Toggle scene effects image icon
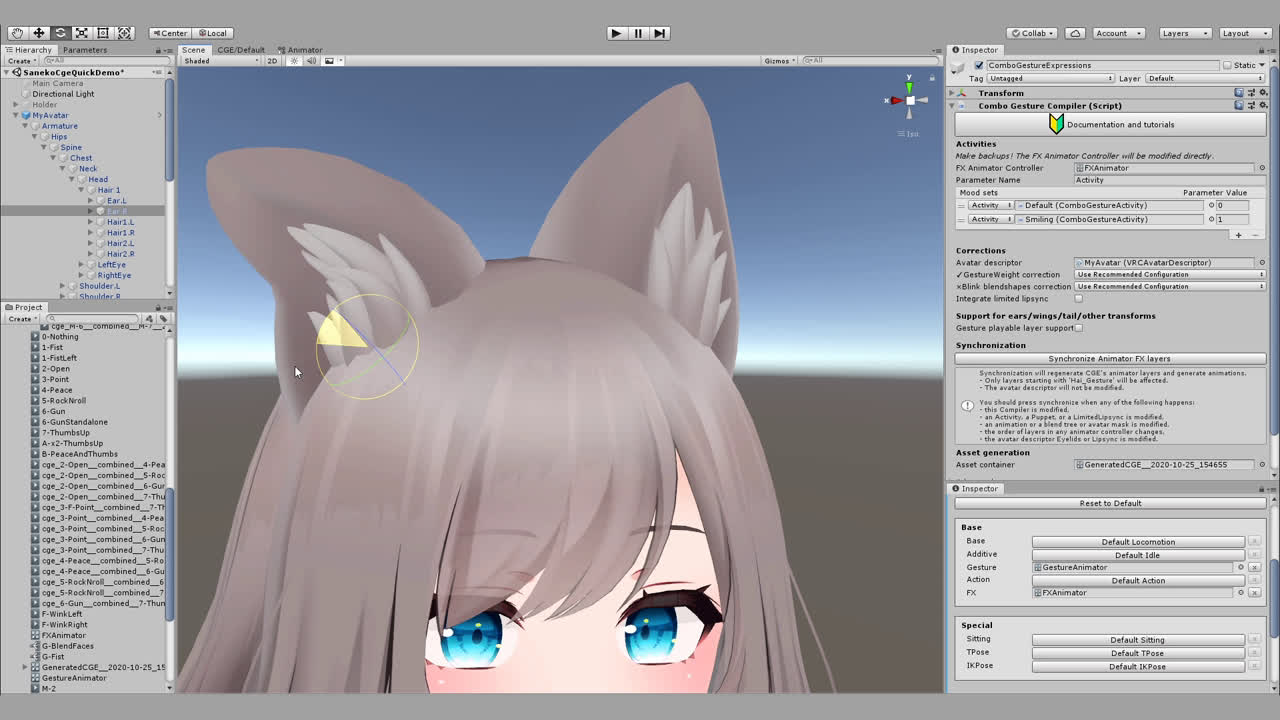 [329, 61]
